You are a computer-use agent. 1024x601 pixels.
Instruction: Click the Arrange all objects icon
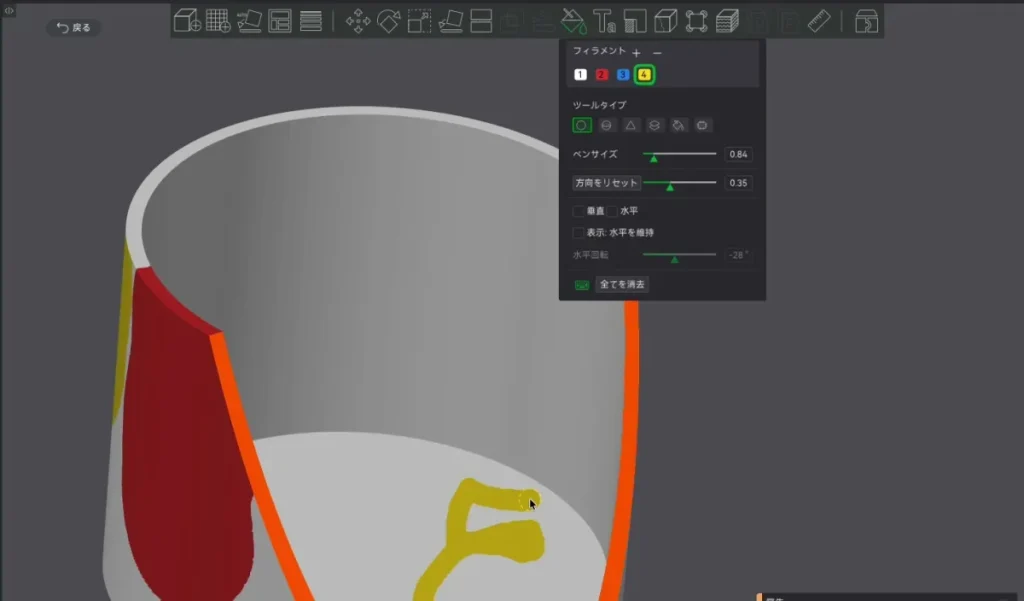coord(280,21)
